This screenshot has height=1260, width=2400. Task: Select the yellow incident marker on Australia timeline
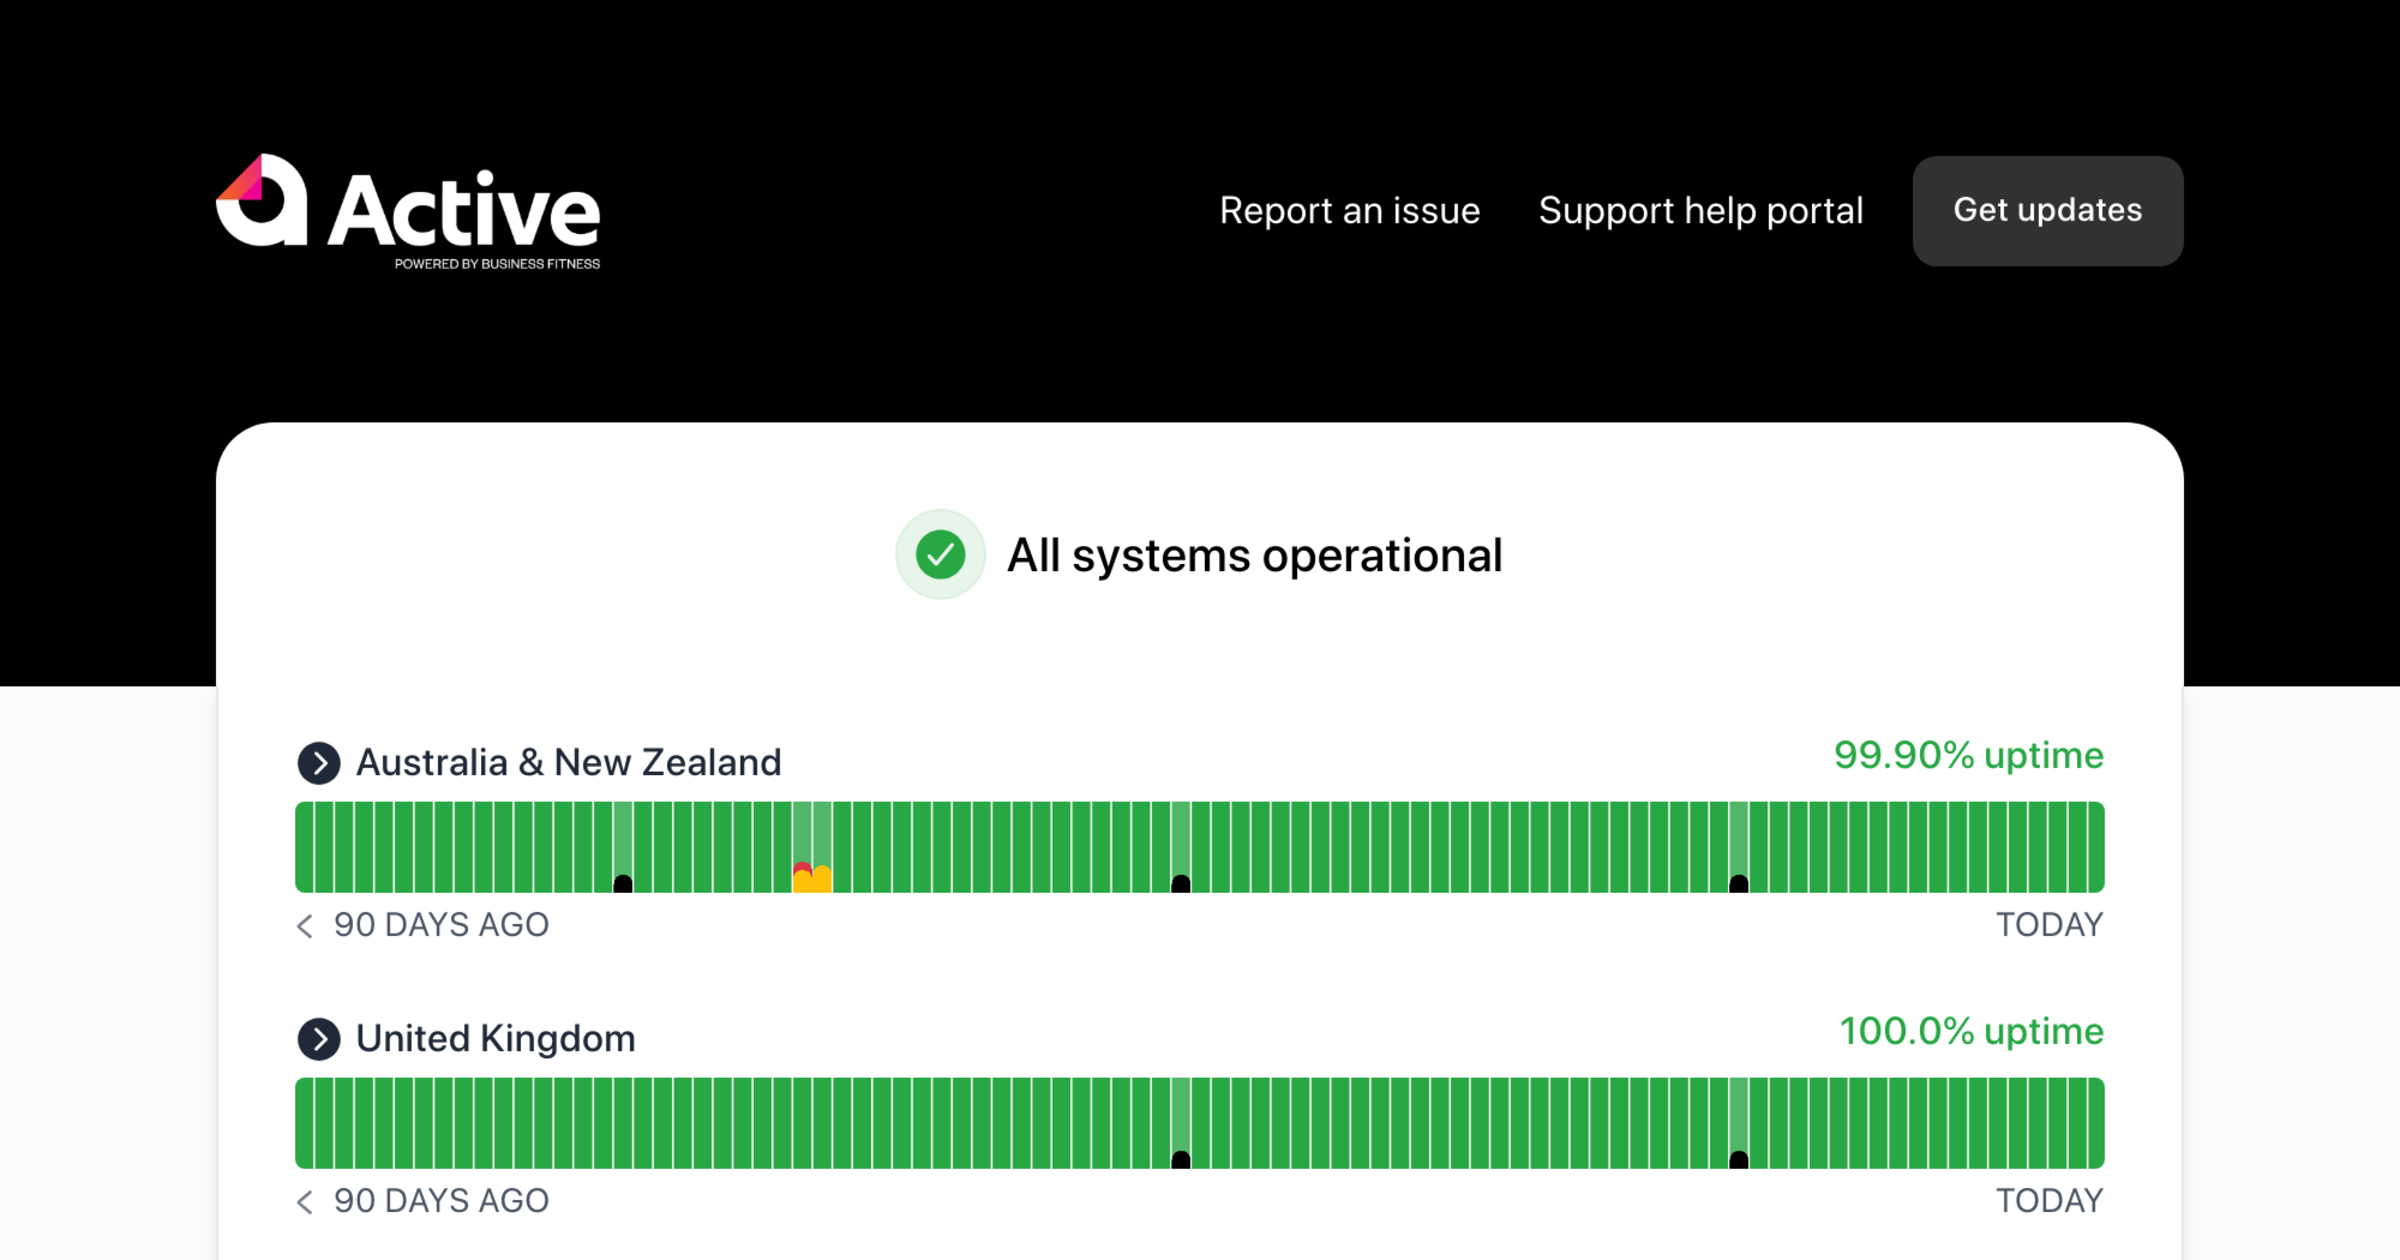(x=822, y=880)
